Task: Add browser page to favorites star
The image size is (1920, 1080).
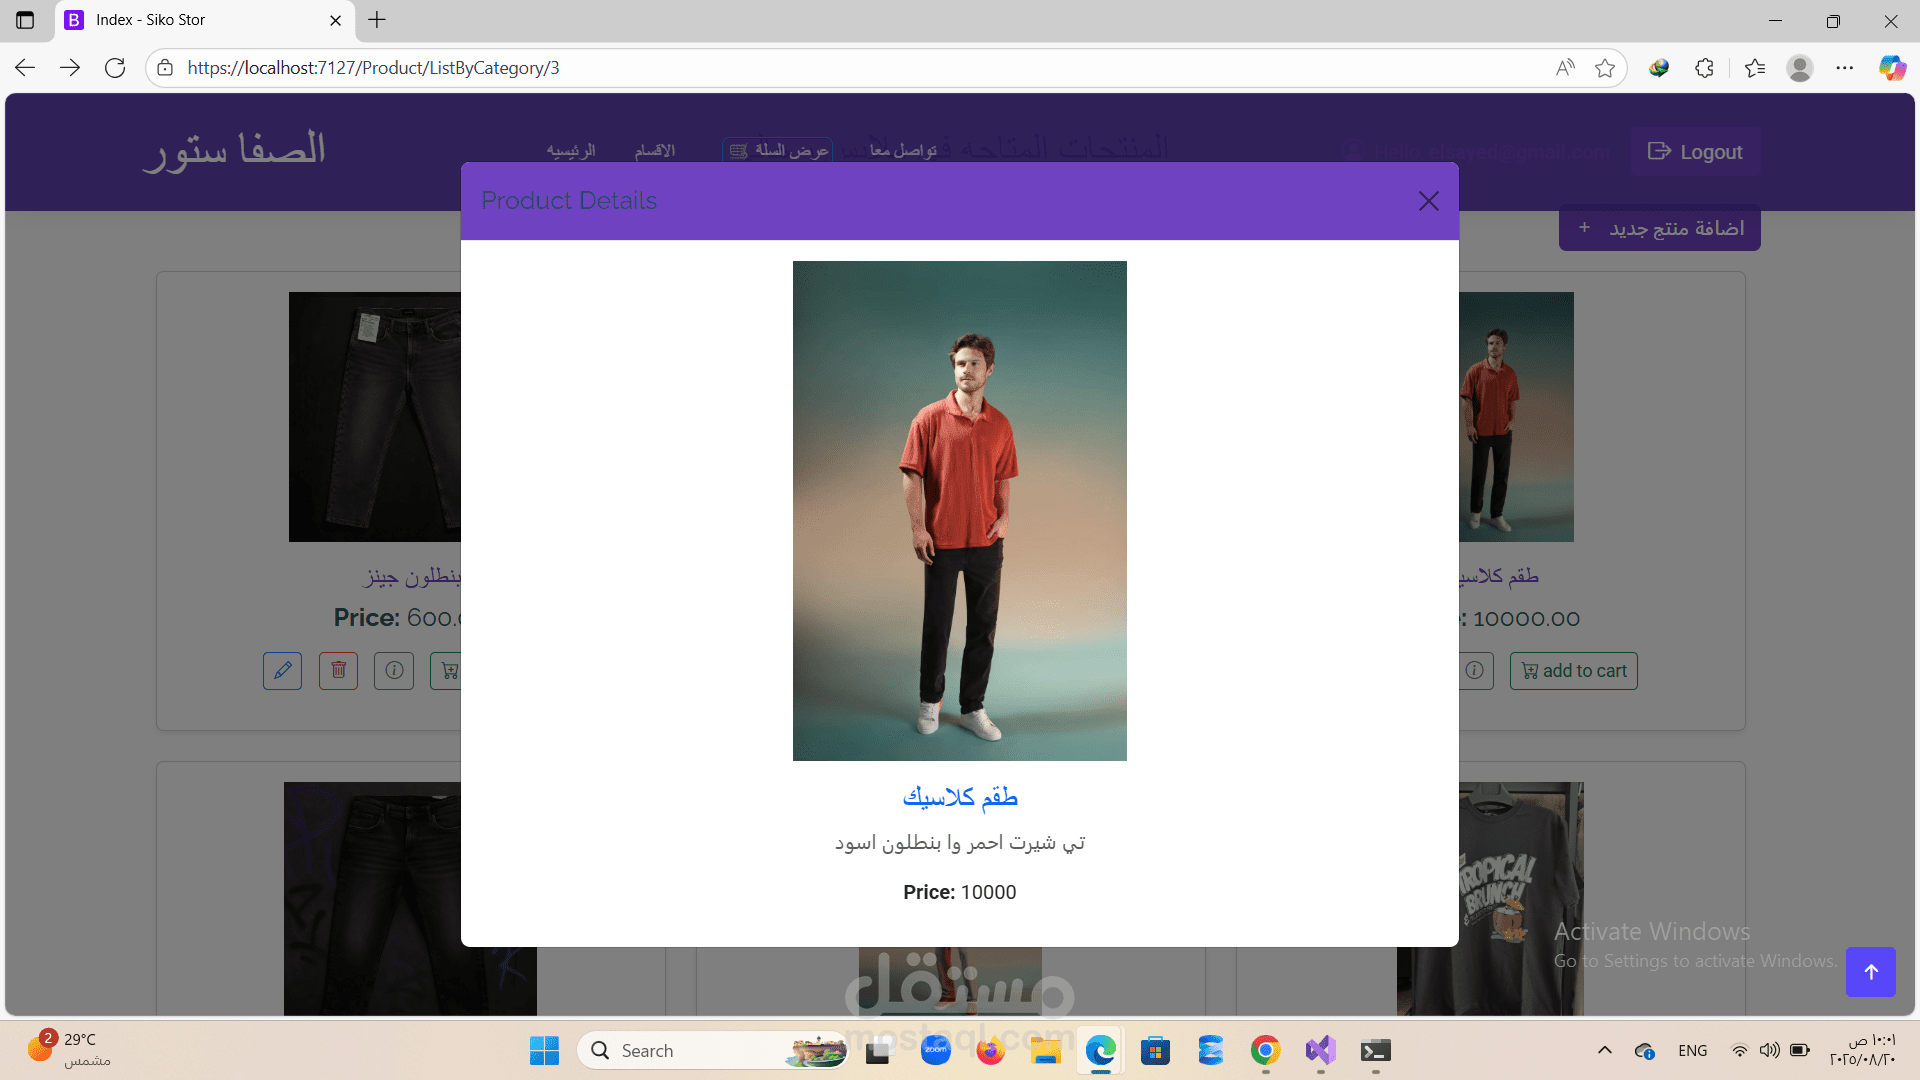Action: tap(1605, 68)
